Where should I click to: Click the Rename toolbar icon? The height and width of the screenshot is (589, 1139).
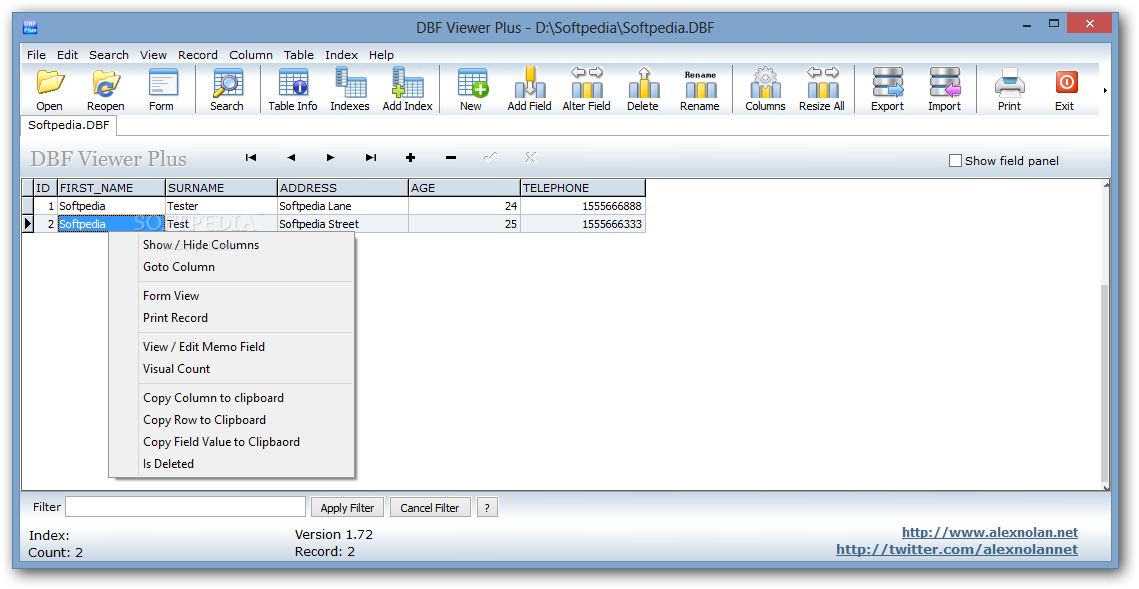click(x=700, y=89)
